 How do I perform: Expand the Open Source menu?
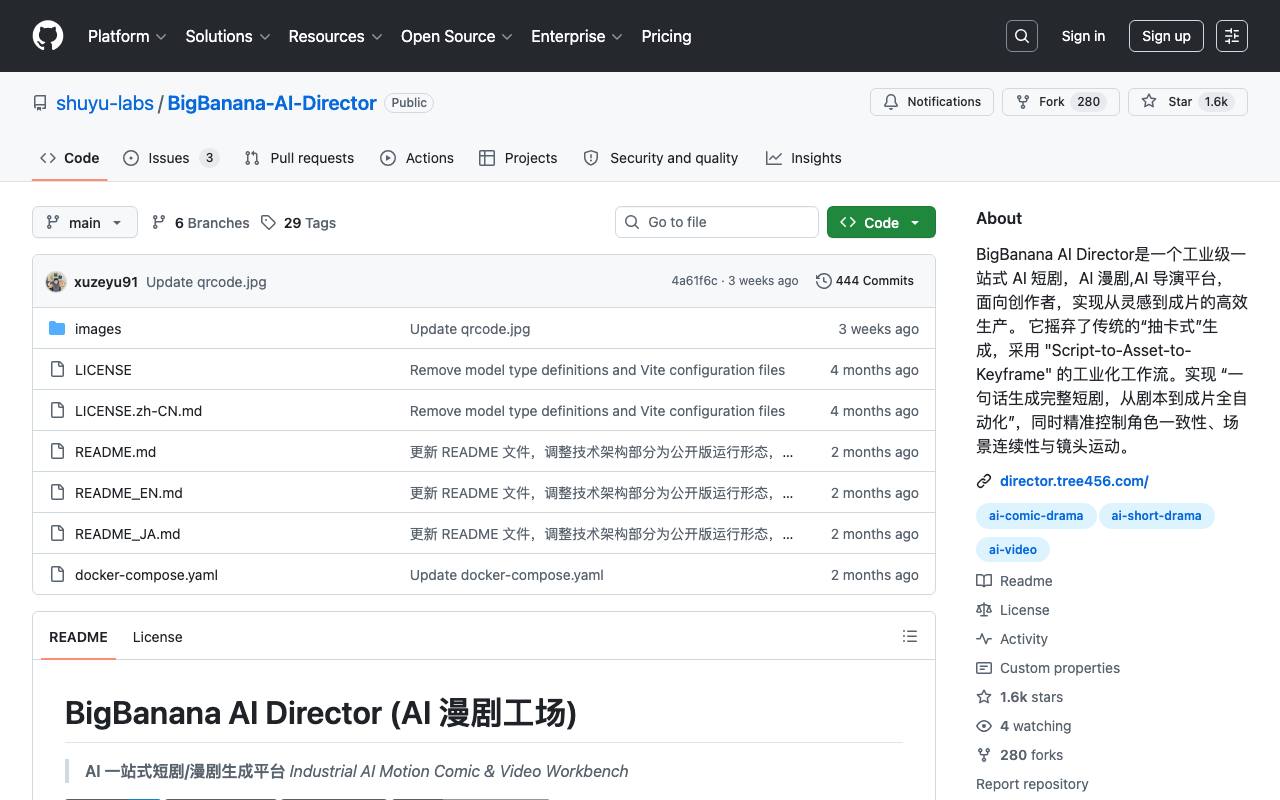pos(457,36)
